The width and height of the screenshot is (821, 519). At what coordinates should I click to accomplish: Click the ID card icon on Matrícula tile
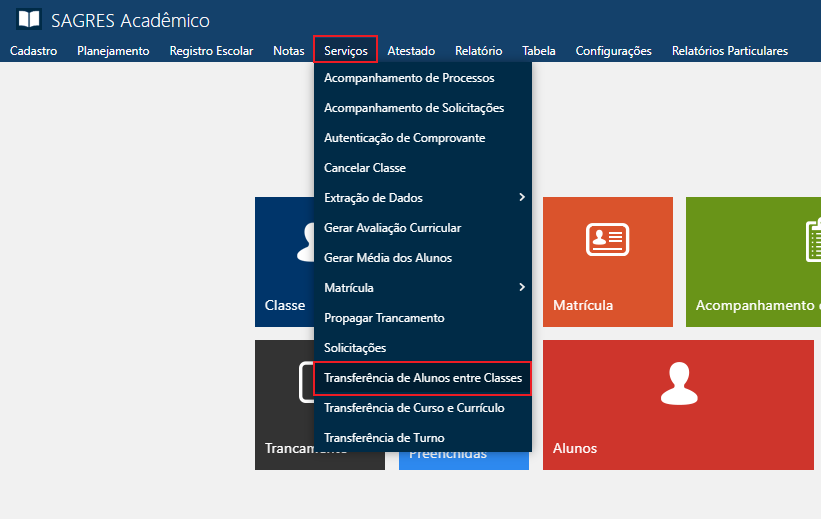coord(607,239)
